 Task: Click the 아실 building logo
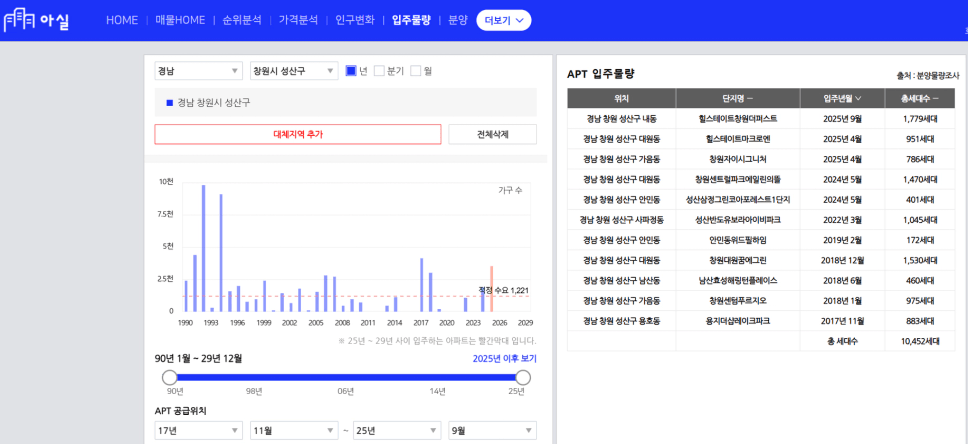[x=36, y=20]
